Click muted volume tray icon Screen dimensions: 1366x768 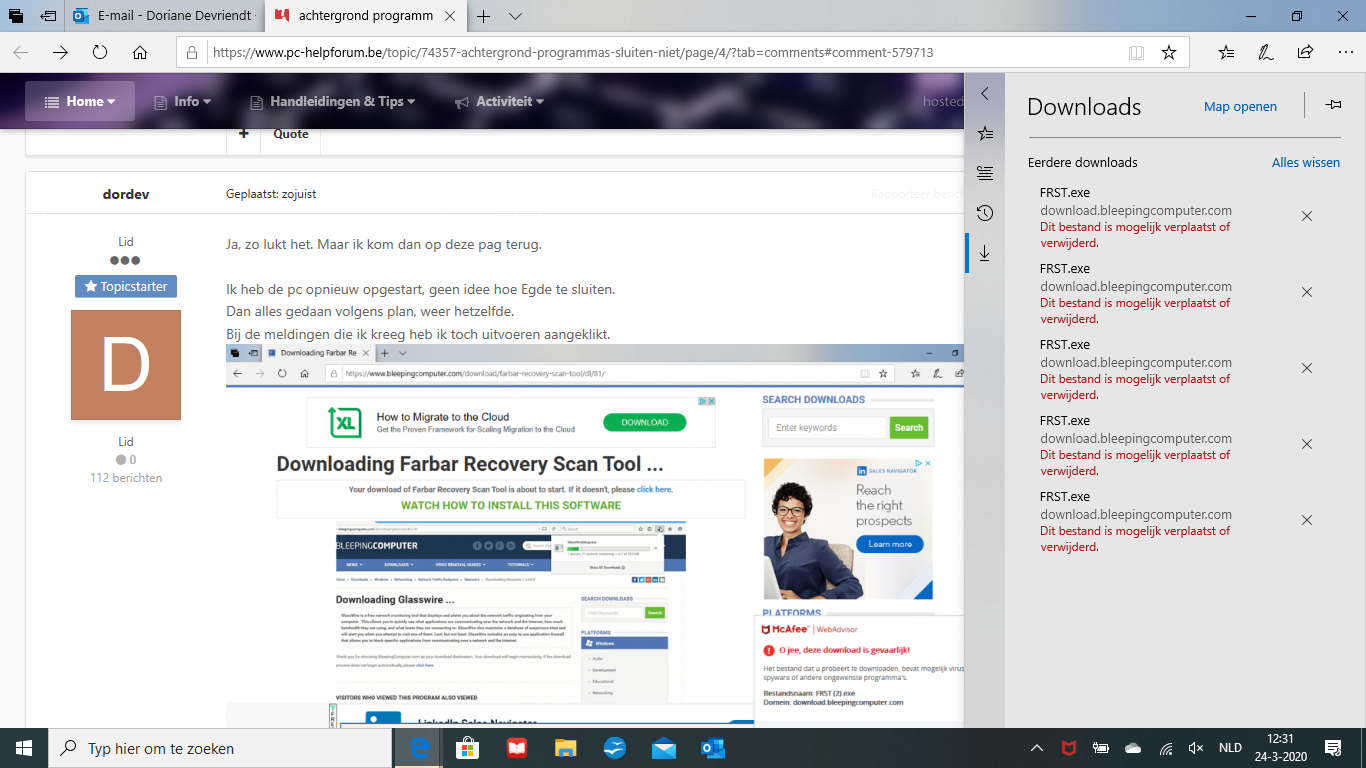1195,748
